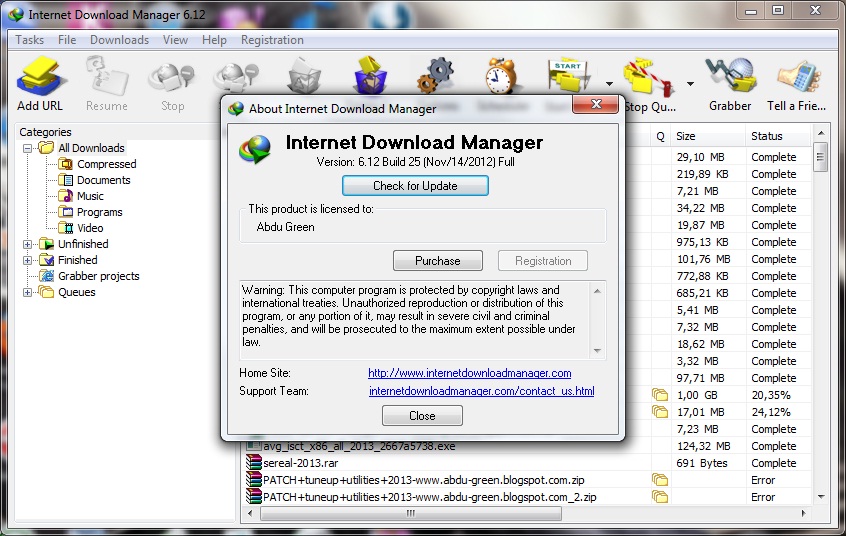The width and height of the screenshot is (846, 536).
Task: Open the Grabber tool icon
Action: click(x=730, y=76)
